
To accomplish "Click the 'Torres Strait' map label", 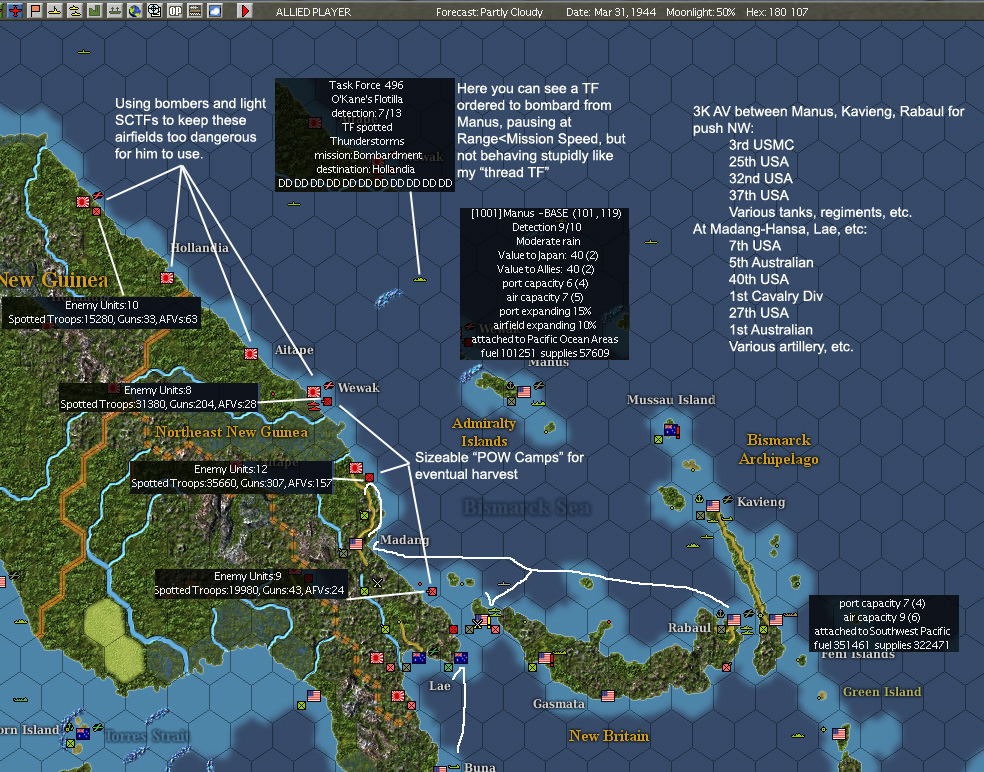I will point(147,736).
